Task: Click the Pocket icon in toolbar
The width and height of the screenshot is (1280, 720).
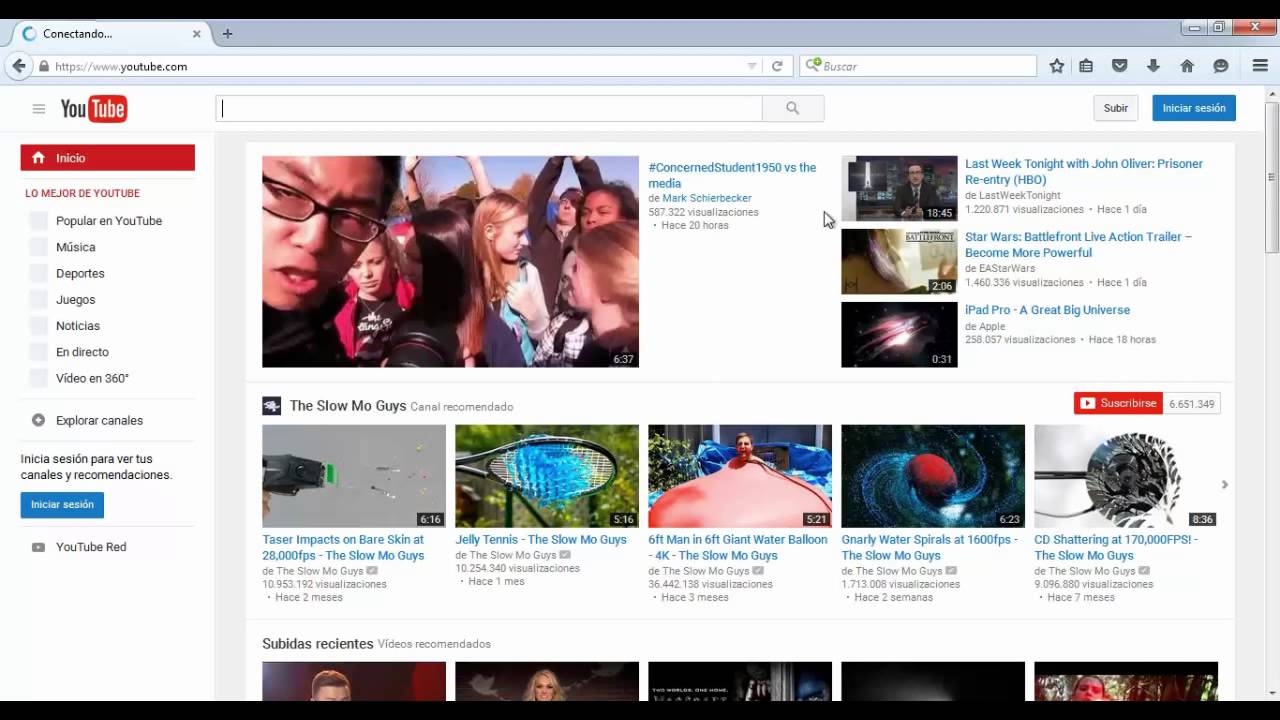Action: [x=1120, y=66]
